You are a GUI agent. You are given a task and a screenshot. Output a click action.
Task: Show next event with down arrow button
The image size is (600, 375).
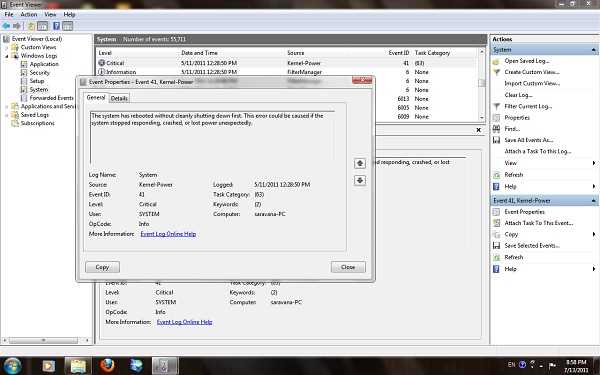coord(360,180)
